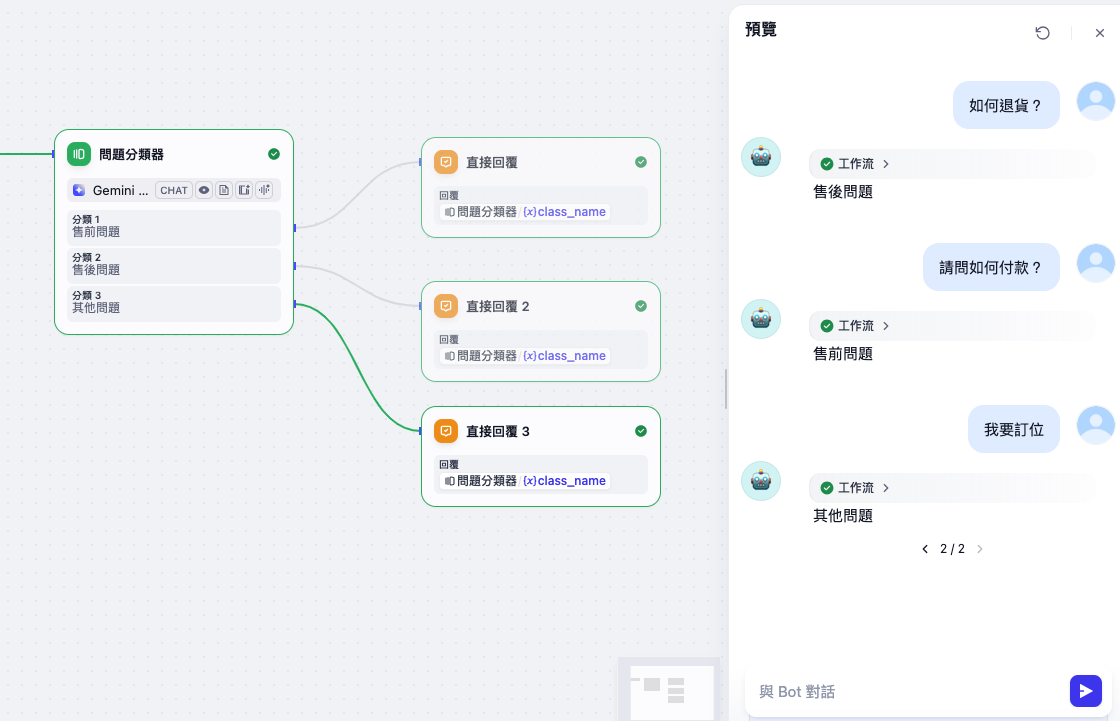Click the 直接回覆 3 node icon
This screenshot has height=721, width=1120.
(x=446, y=431)
